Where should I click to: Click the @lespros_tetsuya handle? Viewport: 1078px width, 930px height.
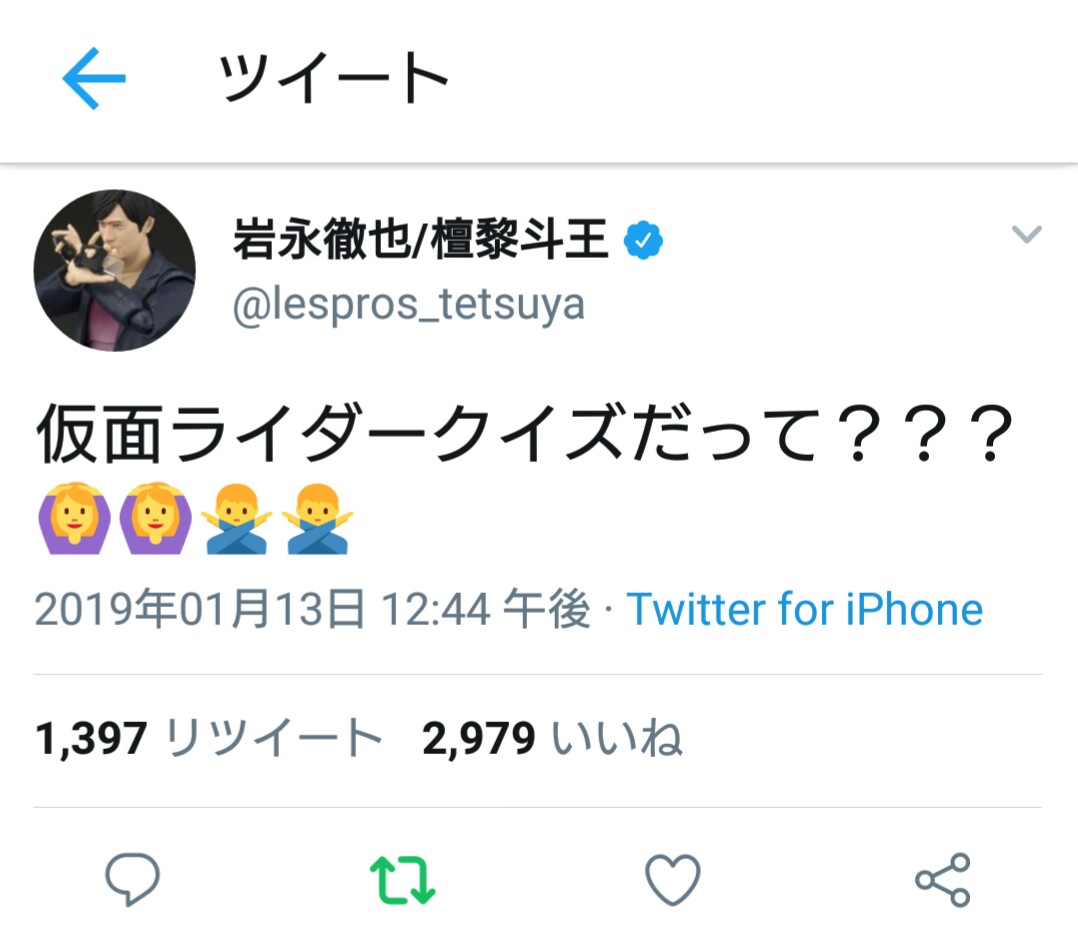tap(408, 303)
